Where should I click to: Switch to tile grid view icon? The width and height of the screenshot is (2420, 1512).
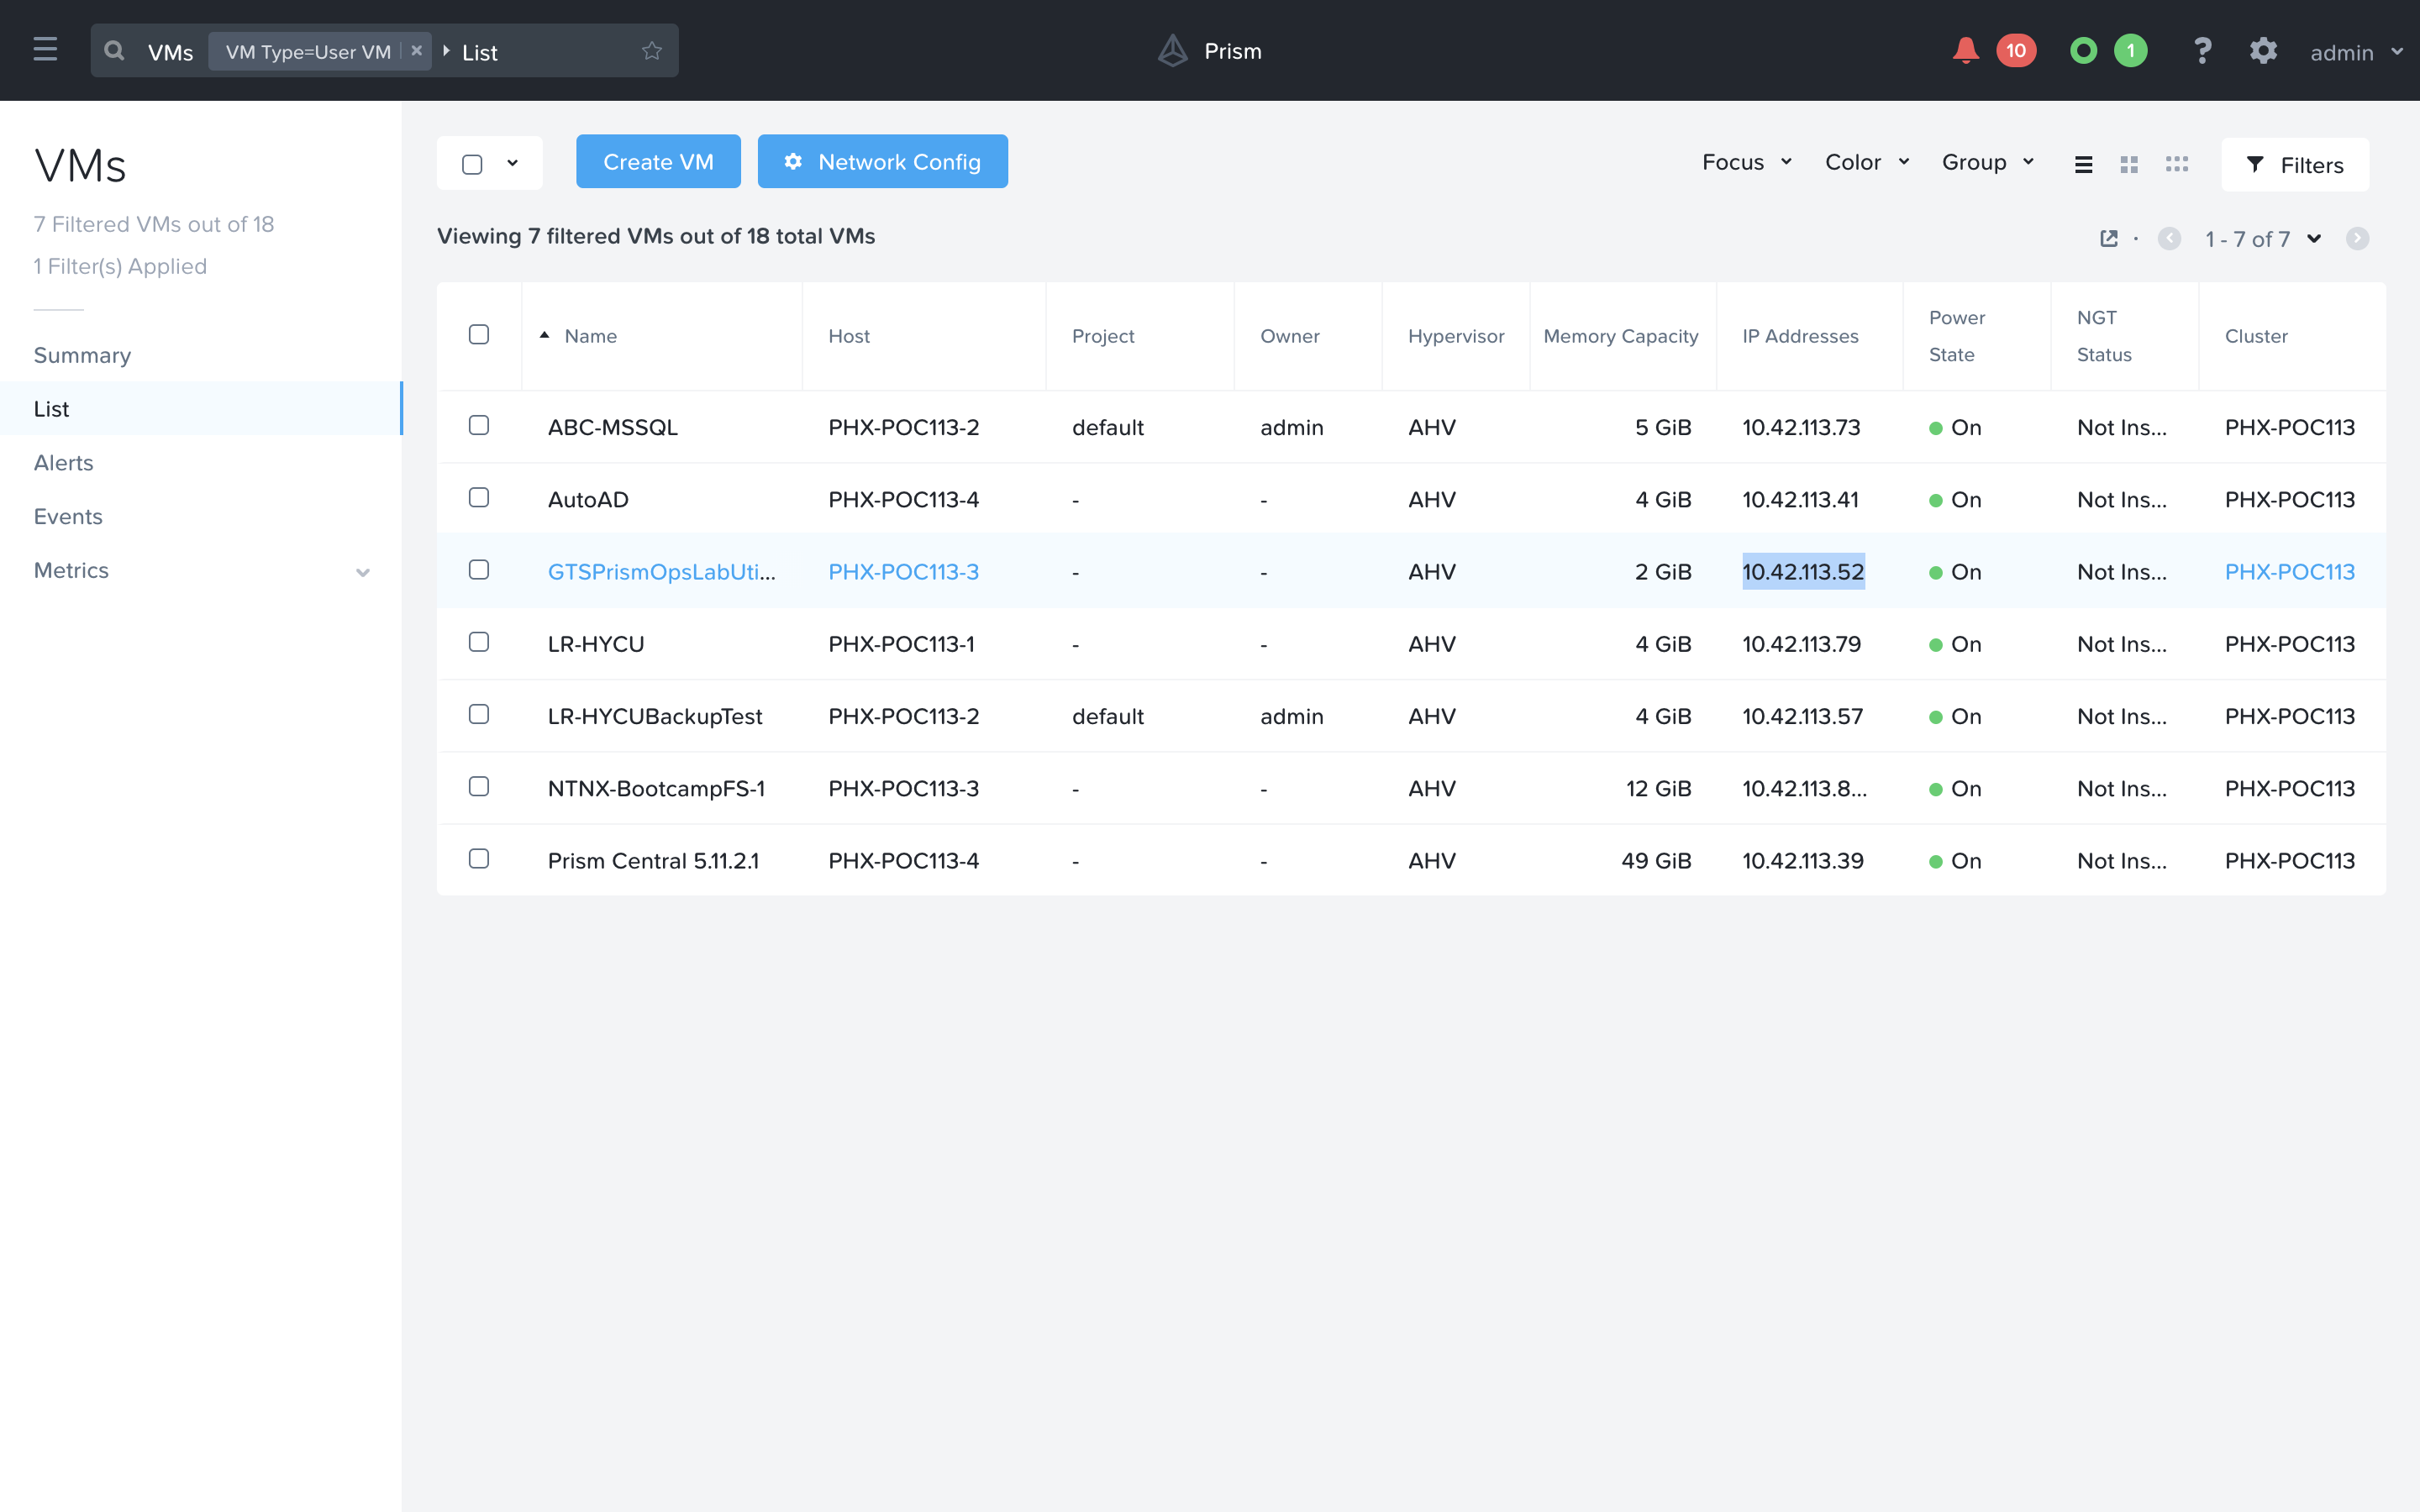(2129, 164)
